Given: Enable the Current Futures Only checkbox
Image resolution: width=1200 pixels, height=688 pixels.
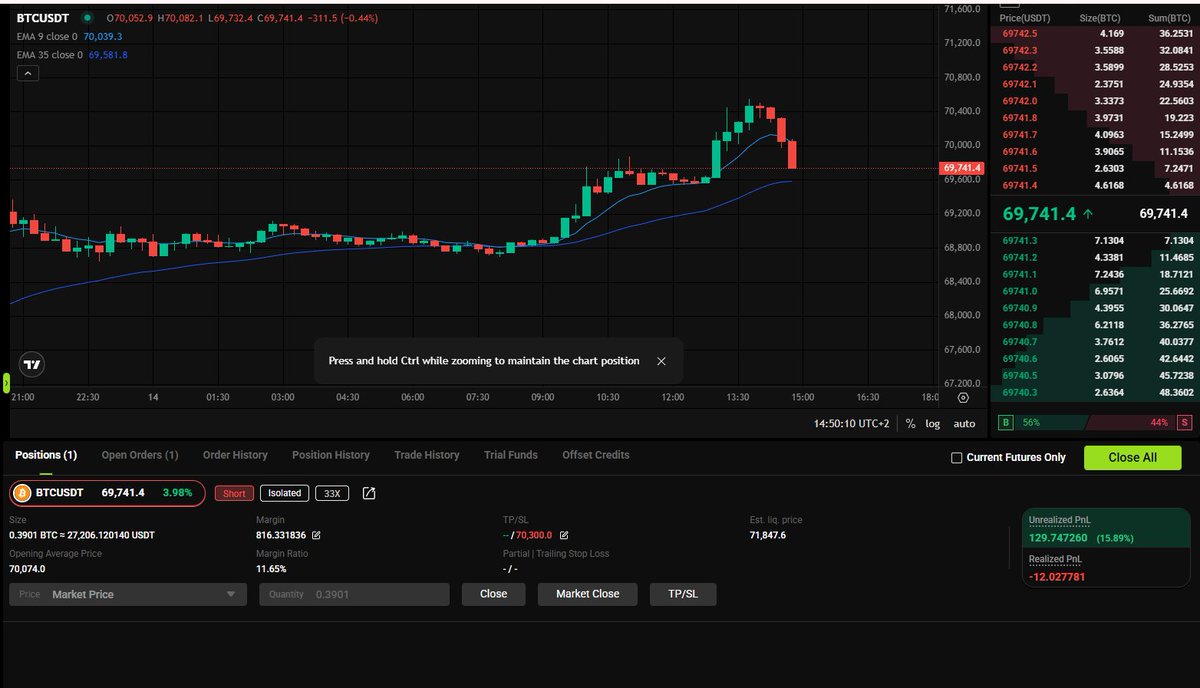Looking at the screenshot, I should [x=956, y=458].
